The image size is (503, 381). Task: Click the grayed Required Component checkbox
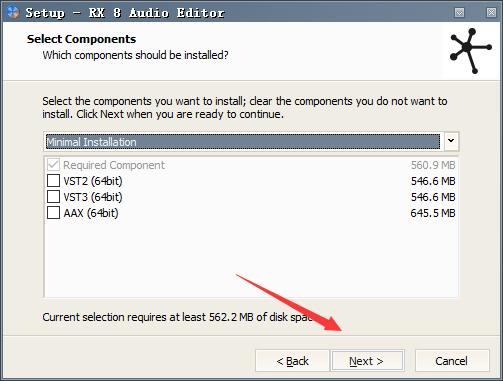pyautogui.click(x=53, y=165)
